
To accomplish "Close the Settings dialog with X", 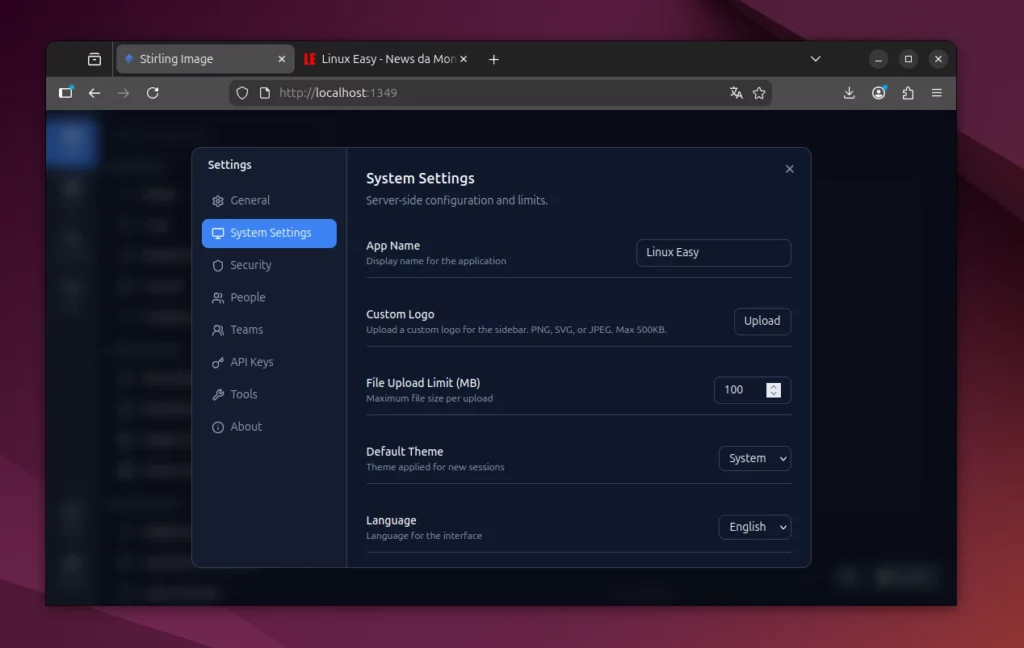I will point(789,169).
